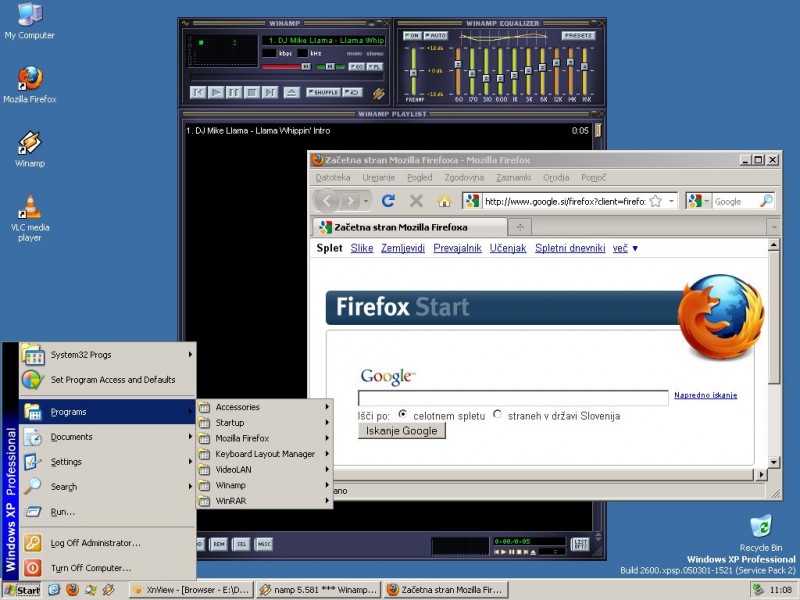Click the search magnifier in Firefox
800x600 pixels.
click(x=766, y=201)
